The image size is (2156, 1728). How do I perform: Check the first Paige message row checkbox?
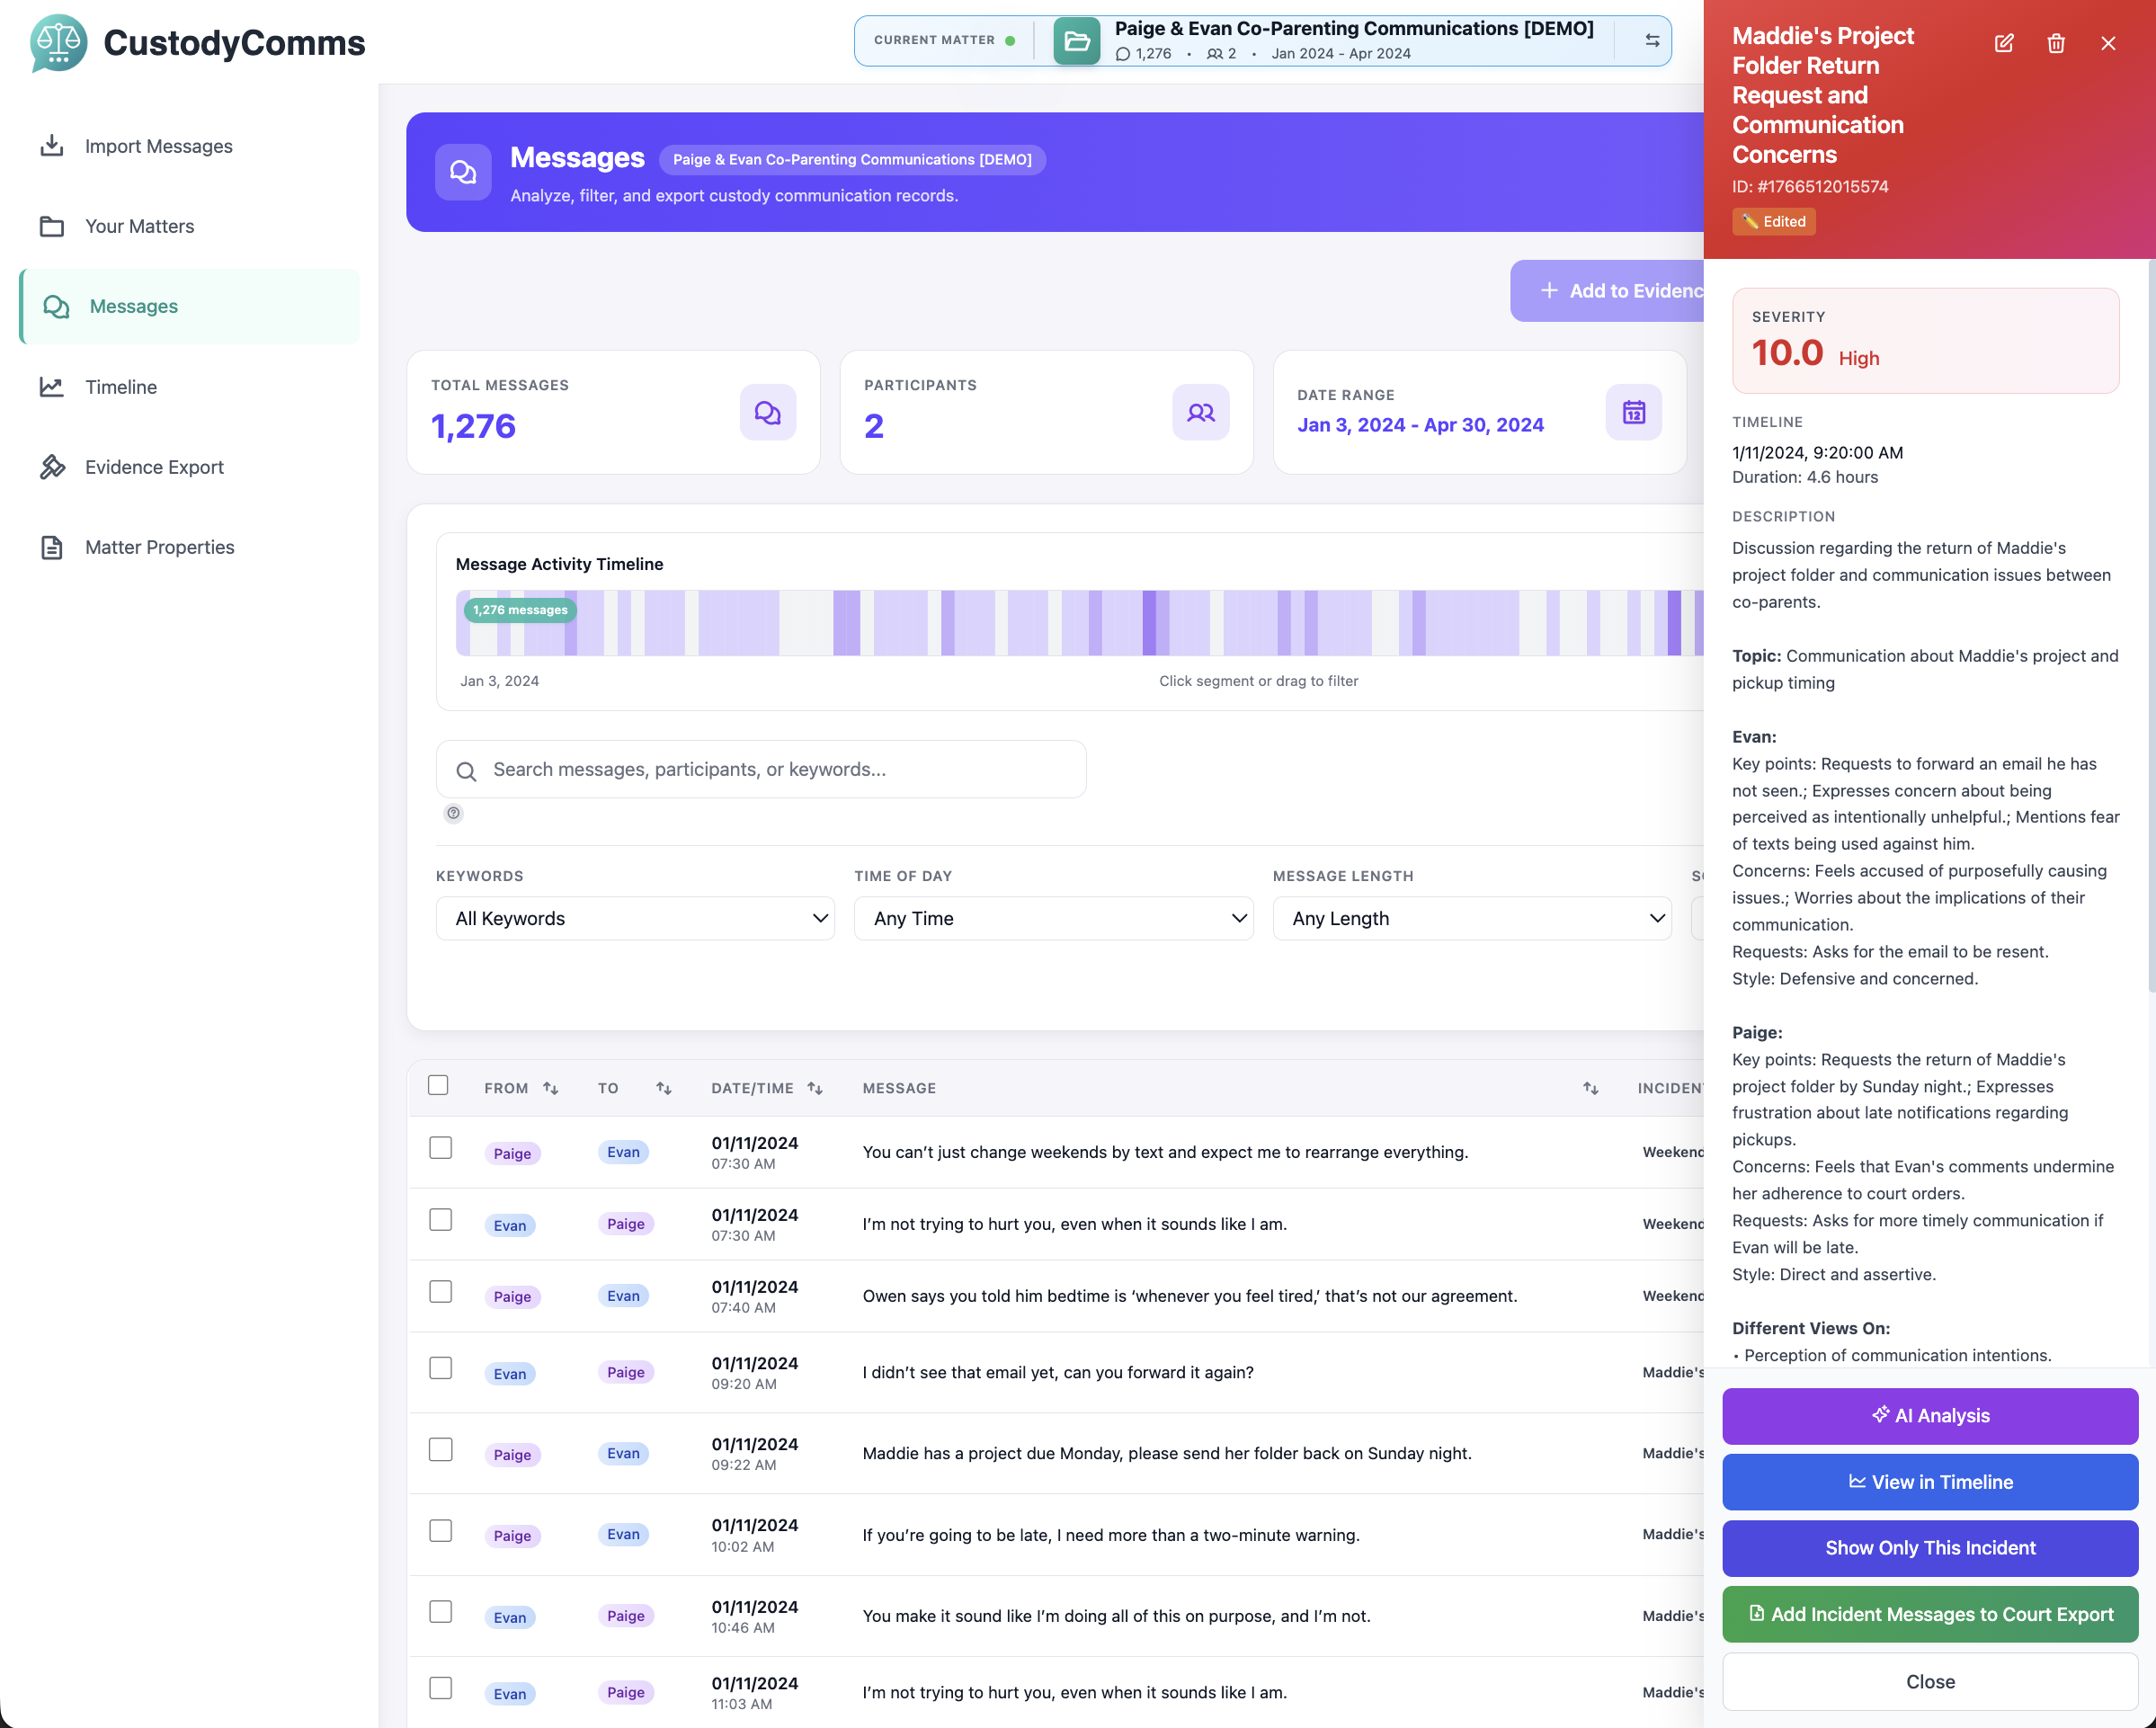click(x=440, y=1147)
